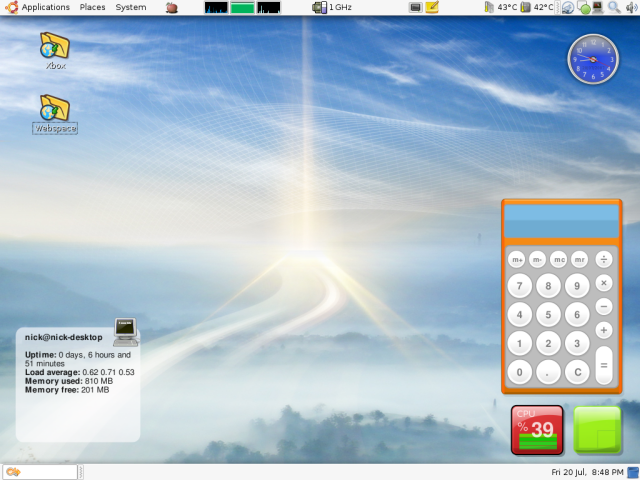Click the green square desklet
Viewport: 640px width, 480px height.
tap(598, 430)
